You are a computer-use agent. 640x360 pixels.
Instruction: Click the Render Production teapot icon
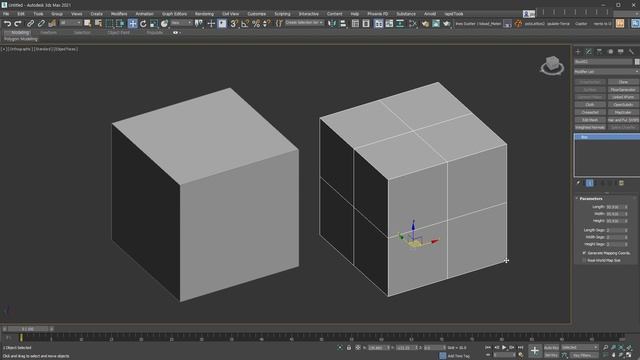click(x=447, y=24)
